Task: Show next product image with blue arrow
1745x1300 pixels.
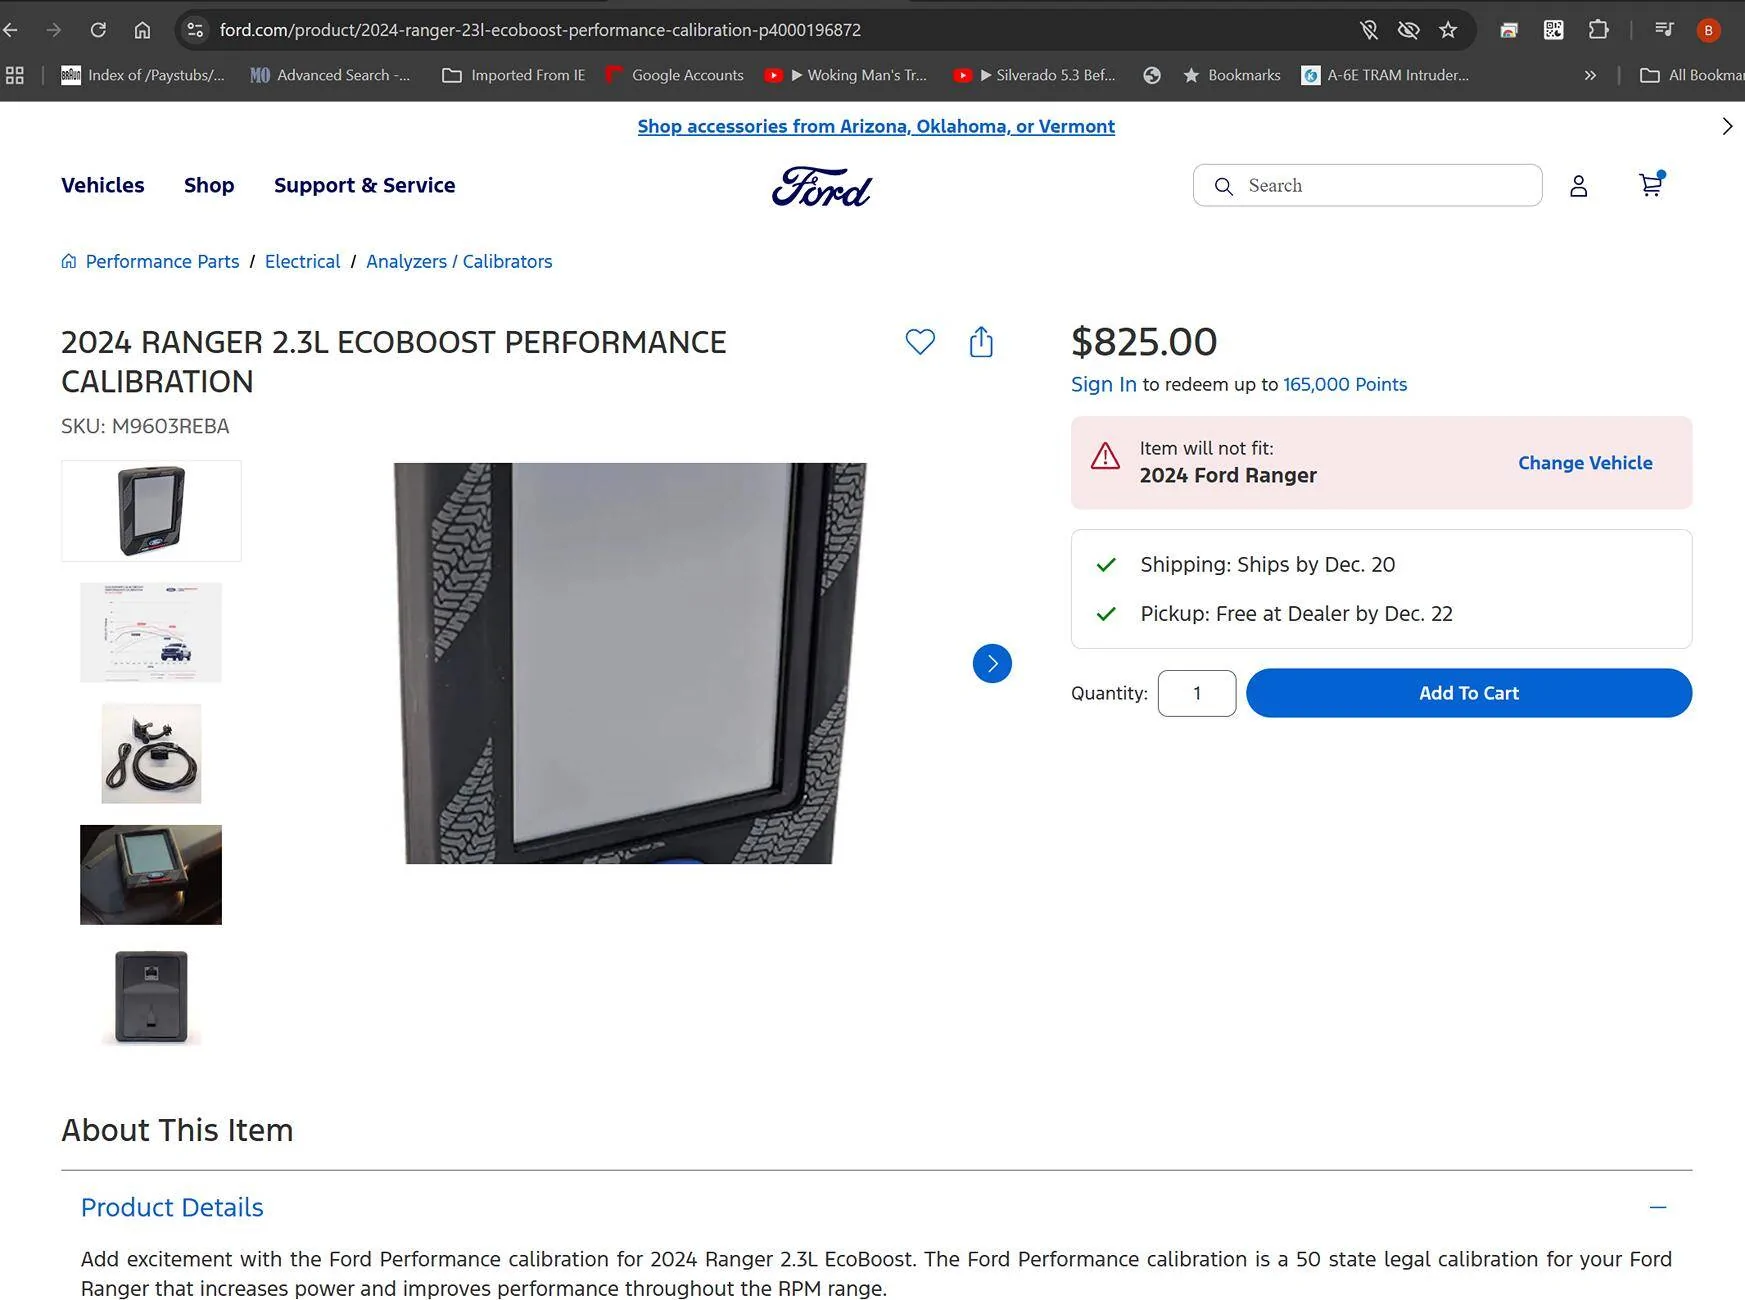Action: tap(992, 663)
